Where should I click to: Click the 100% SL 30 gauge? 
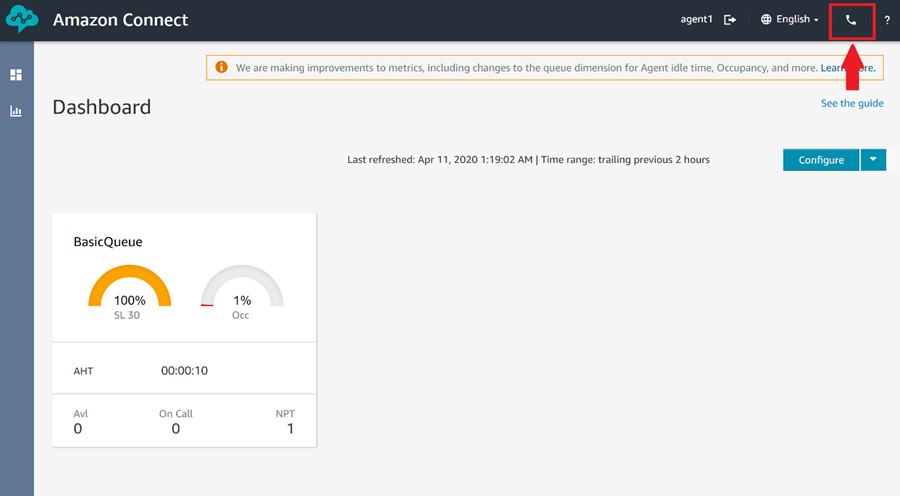click(130, 286)
